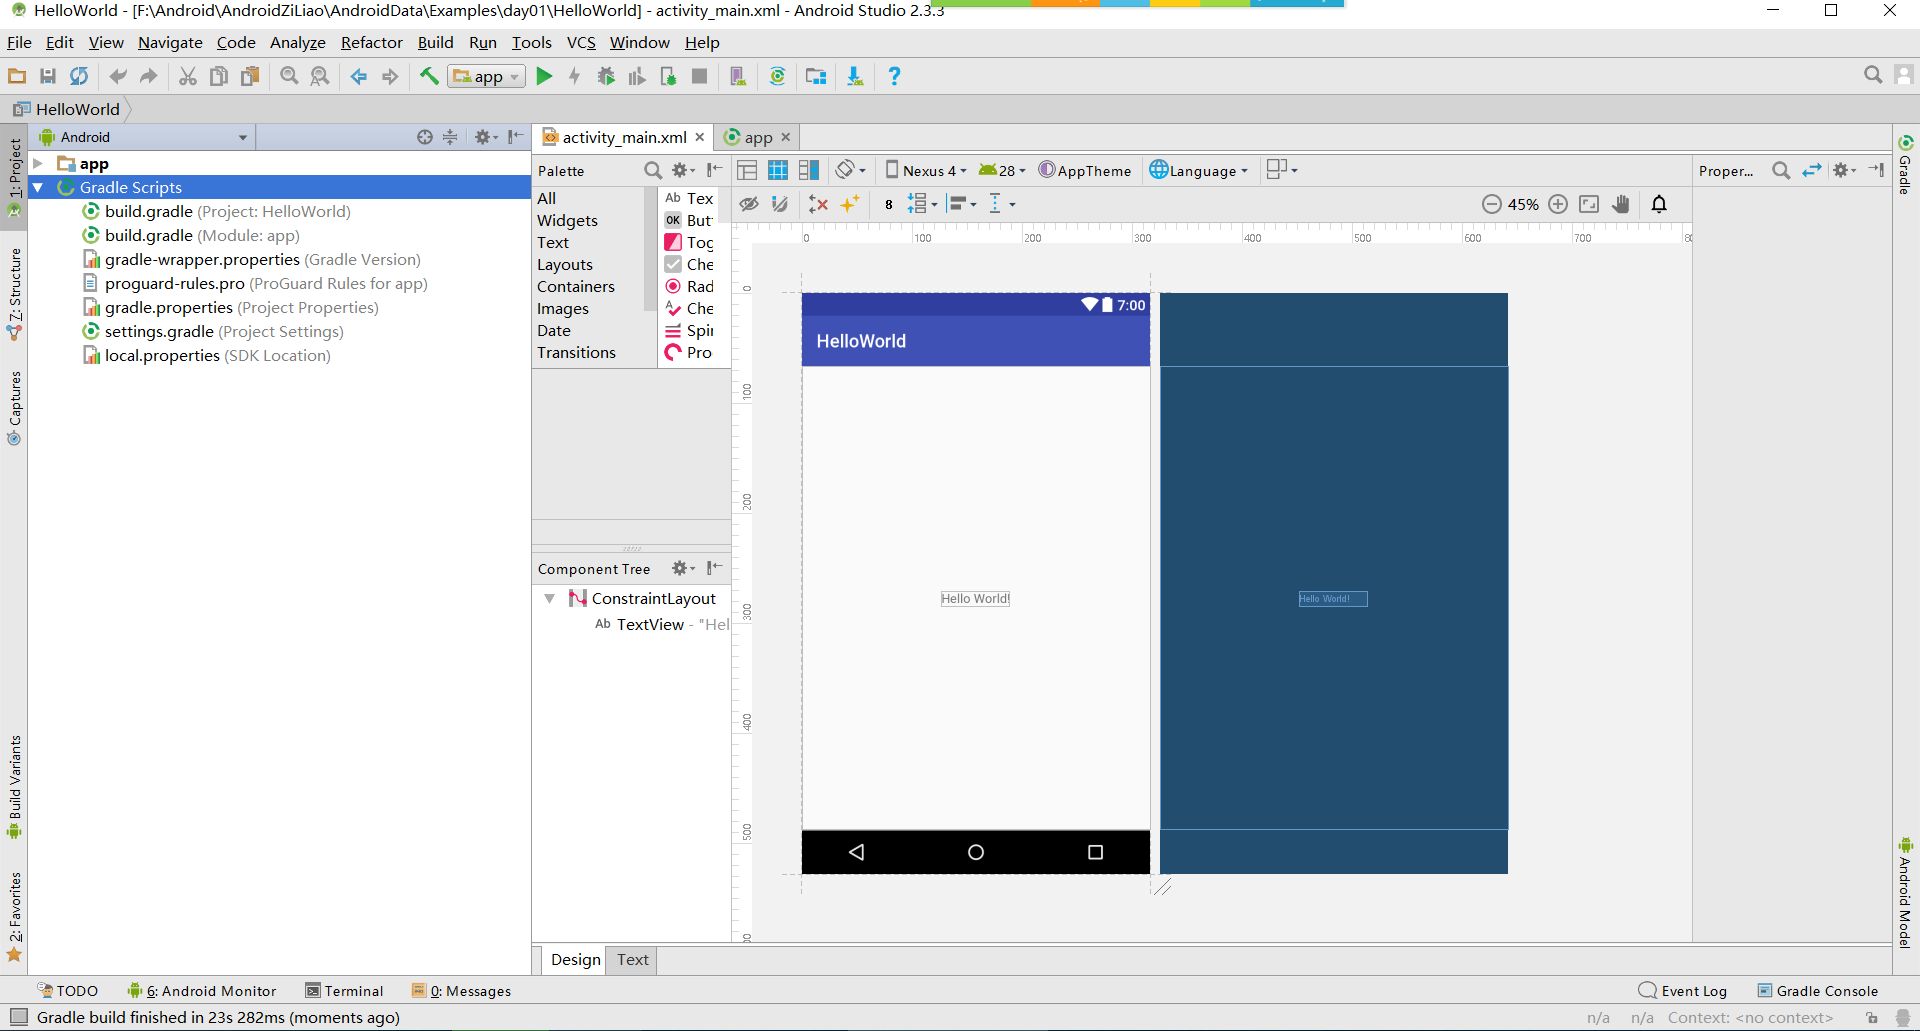The height and width of the screenshot is (1031, 1920).
Task: Open the Messages tool window
Action: coord(462,990)
